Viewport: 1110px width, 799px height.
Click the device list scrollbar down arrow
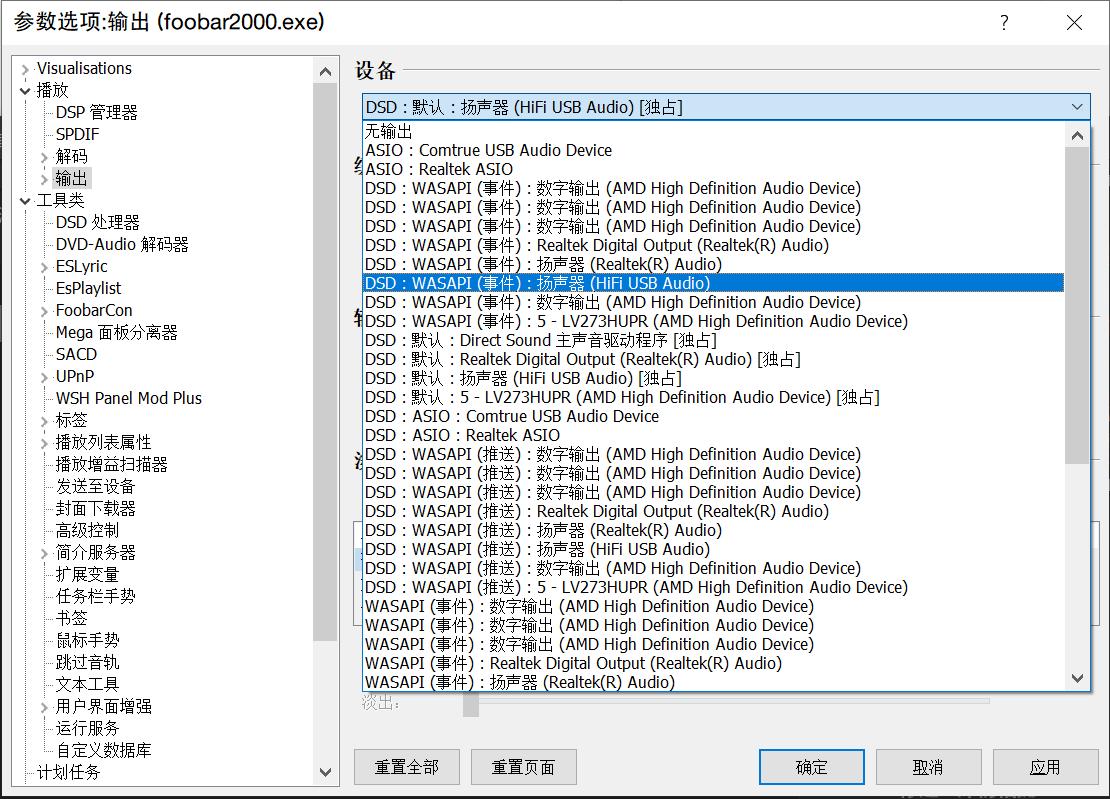(1077, 678)
